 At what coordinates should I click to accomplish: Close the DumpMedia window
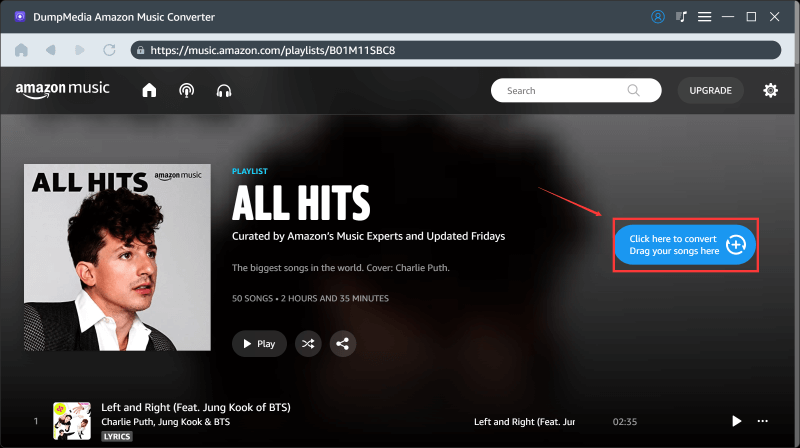(774, 17)
